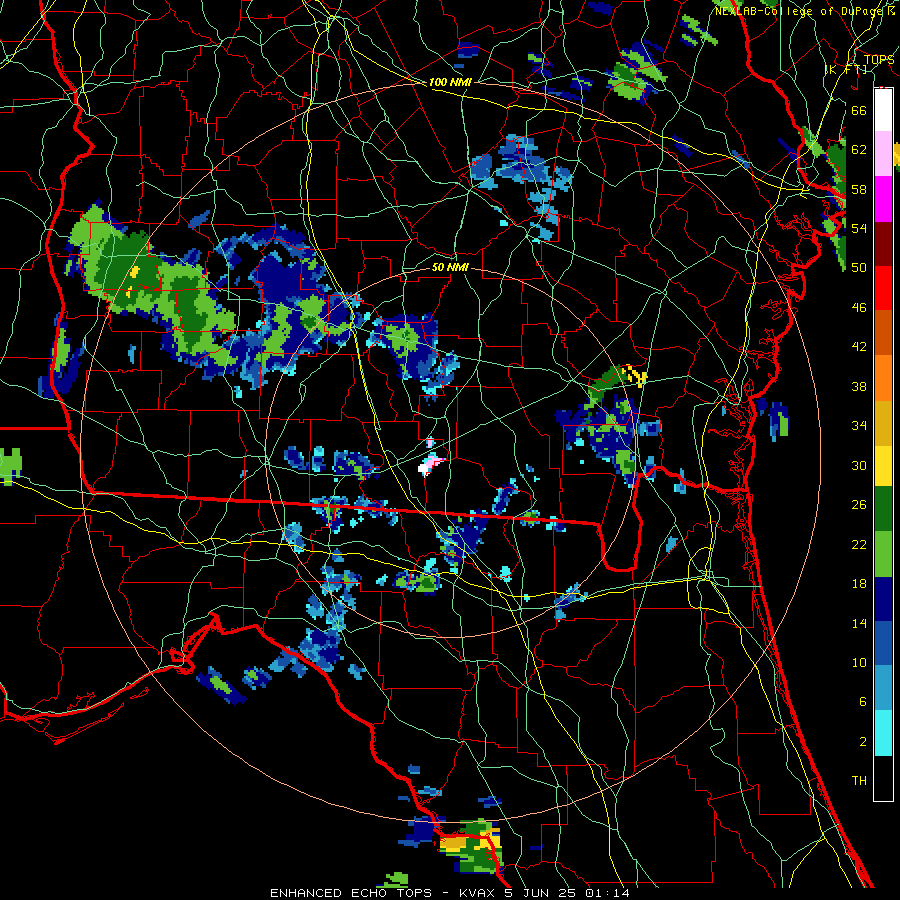900x900 pixels.
Task: Select legend value '22'
Action: click(x=859, y=545)
